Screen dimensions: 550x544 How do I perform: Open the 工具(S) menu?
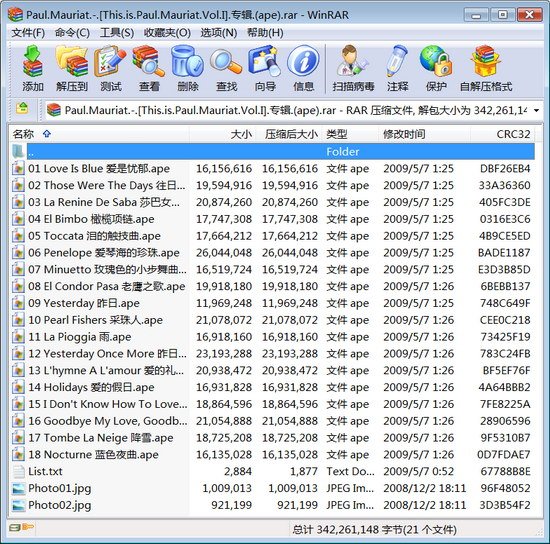pos(117,33)
